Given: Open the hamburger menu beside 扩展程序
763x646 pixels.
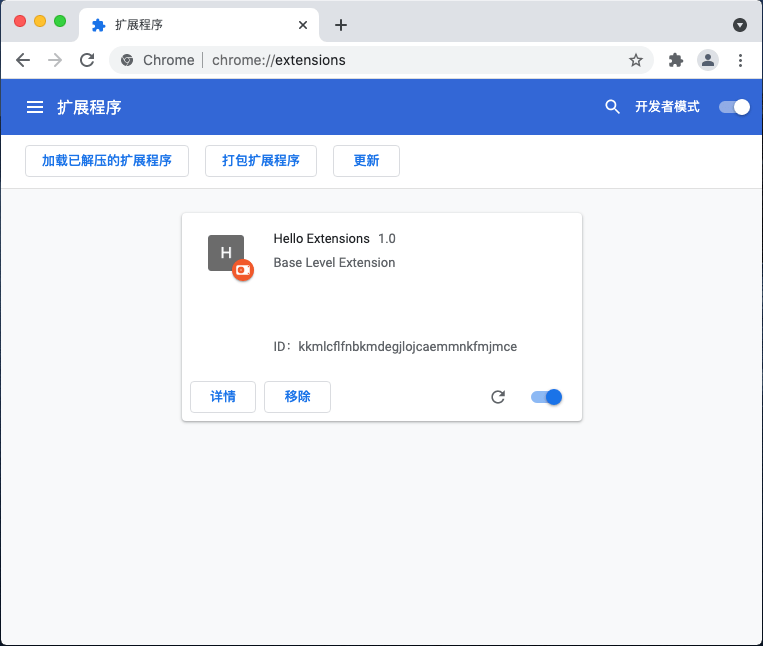Looking at the screenshot, I should pyautogui.click(x=35, y=107).
